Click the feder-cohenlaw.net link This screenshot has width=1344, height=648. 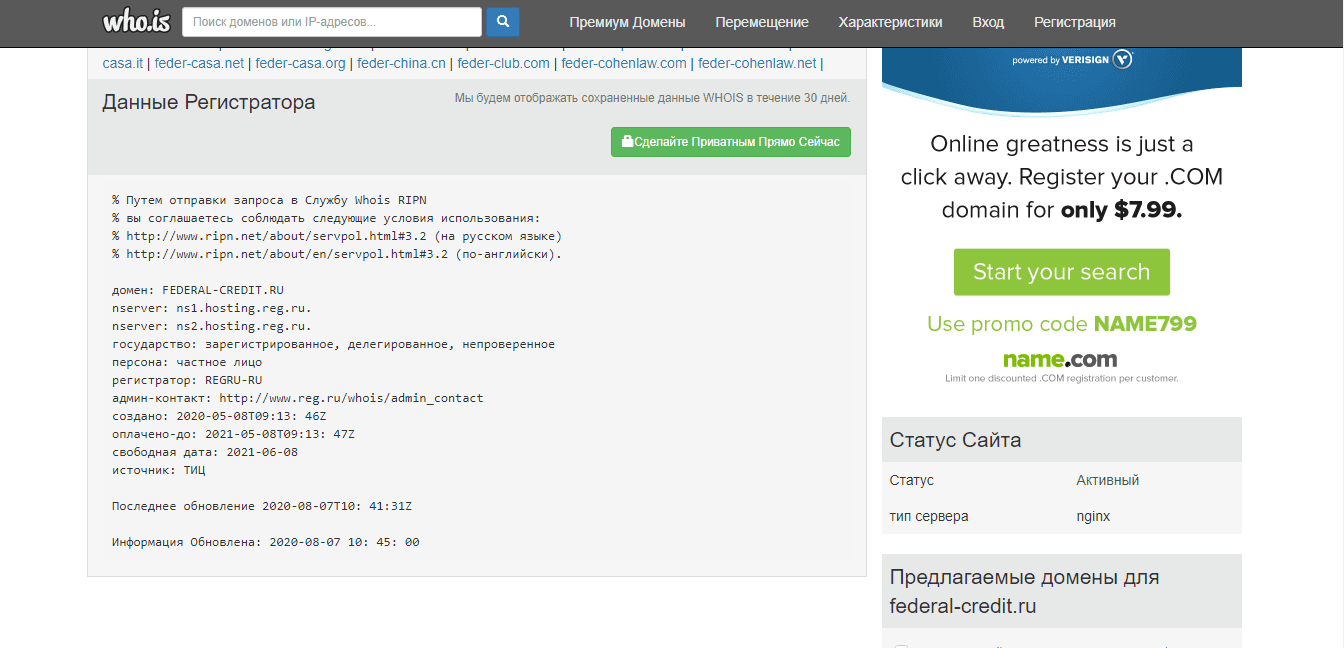757,63
